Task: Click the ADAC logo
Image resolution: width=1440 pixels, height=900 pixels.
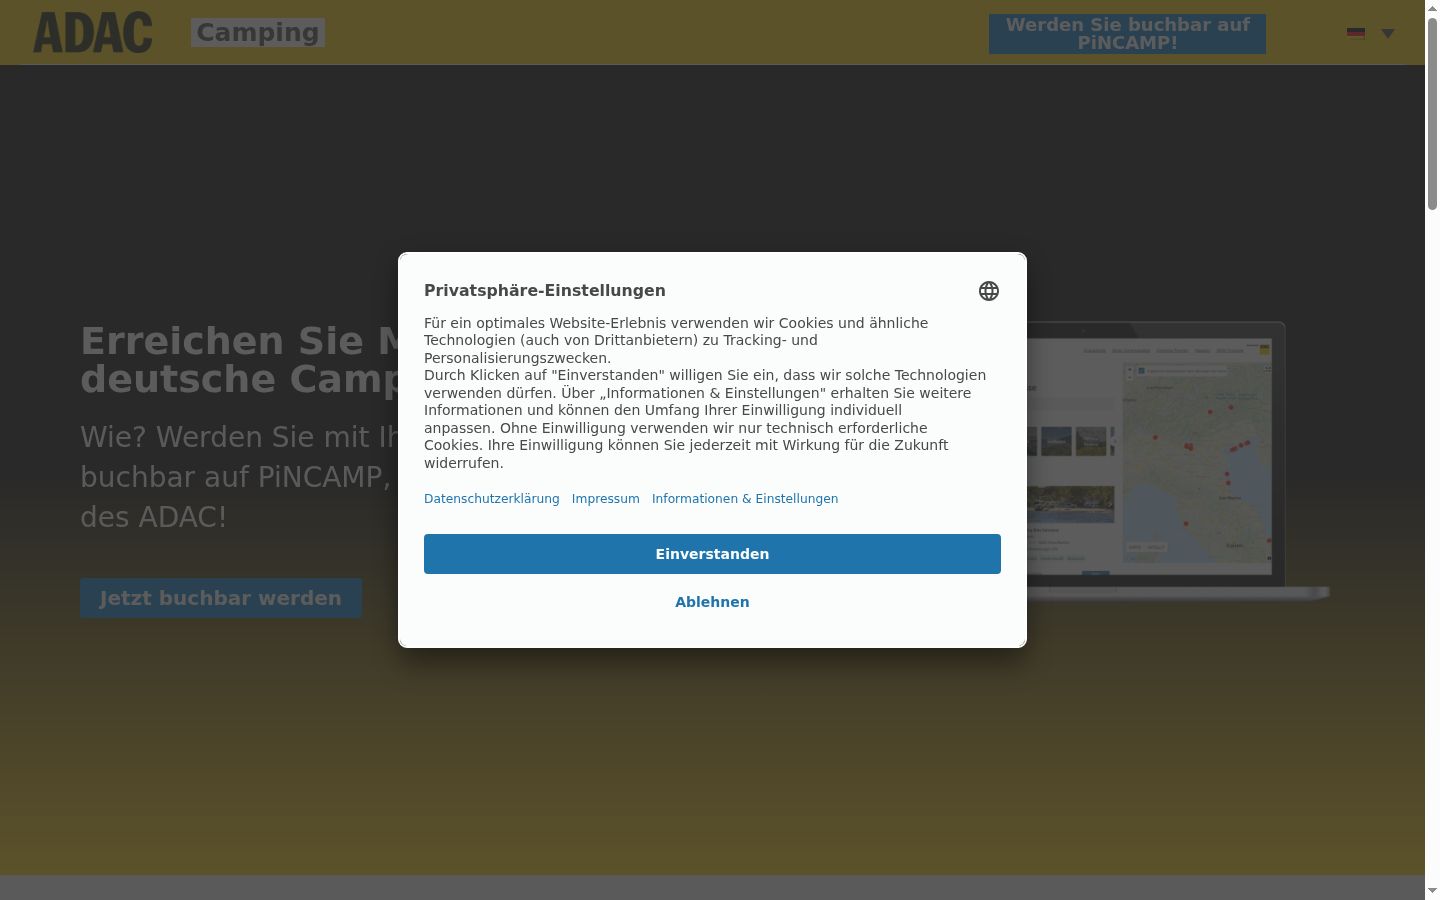Action: click(93, 33)
